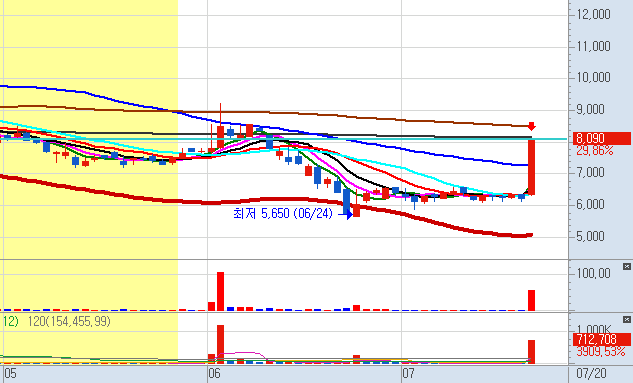The height and width of the screenshot is (383, 633).
Task: Click the 9,000 price axis label
Action: (590, 109)
